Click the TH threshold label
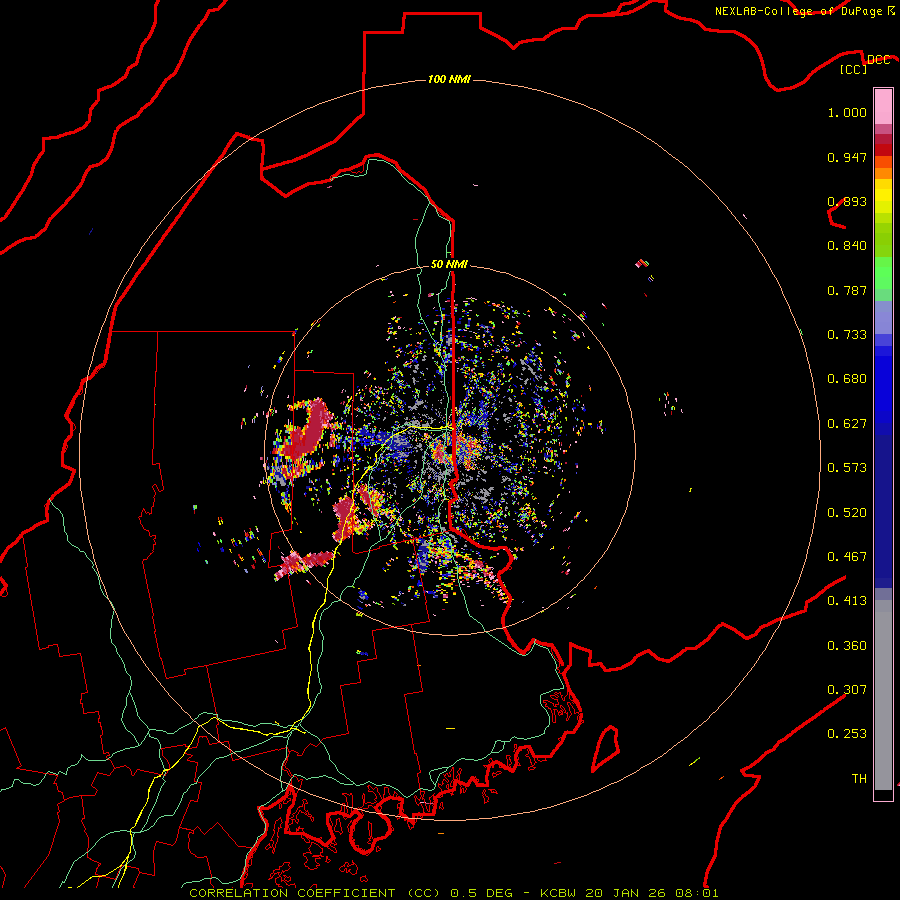Viewport: 900px width, 900px height. click(x=859, y=779)
